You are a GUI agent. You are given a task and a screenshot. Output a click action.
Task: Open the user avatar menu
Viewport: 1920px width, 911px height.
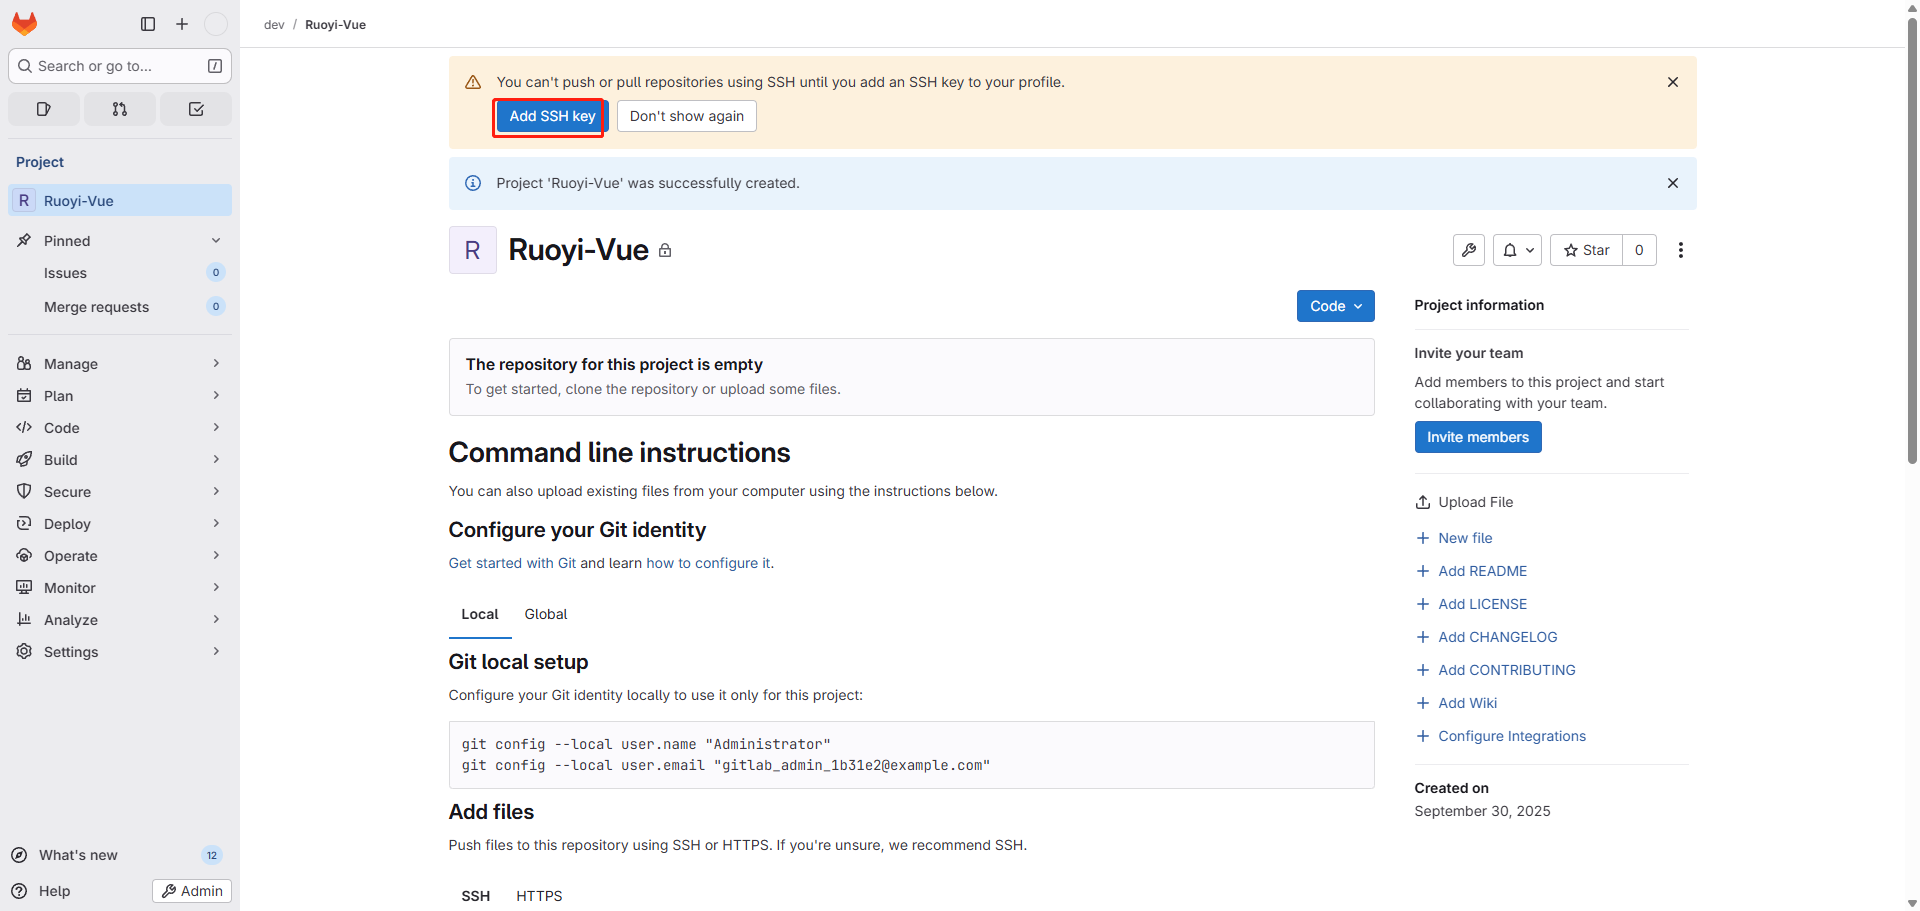click(x=216, y=24)
